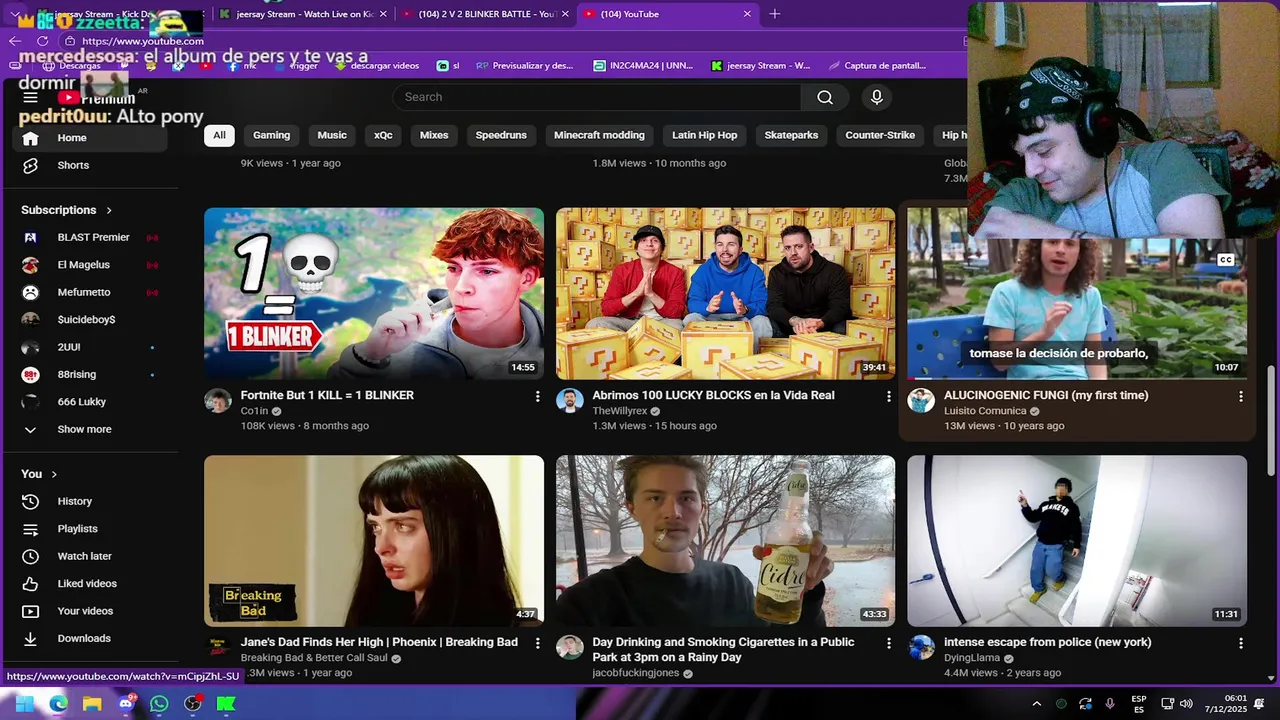Open options menu for Lucky Blocks video
The image size is (1280, 720).
pyautogui.click(x=888, y=397)
